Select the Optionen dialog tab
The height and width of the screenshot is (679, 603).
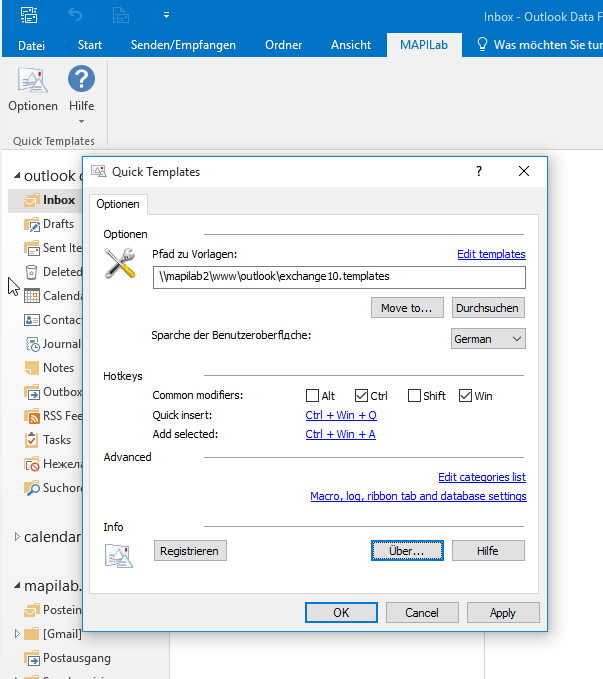coord(118,204)
